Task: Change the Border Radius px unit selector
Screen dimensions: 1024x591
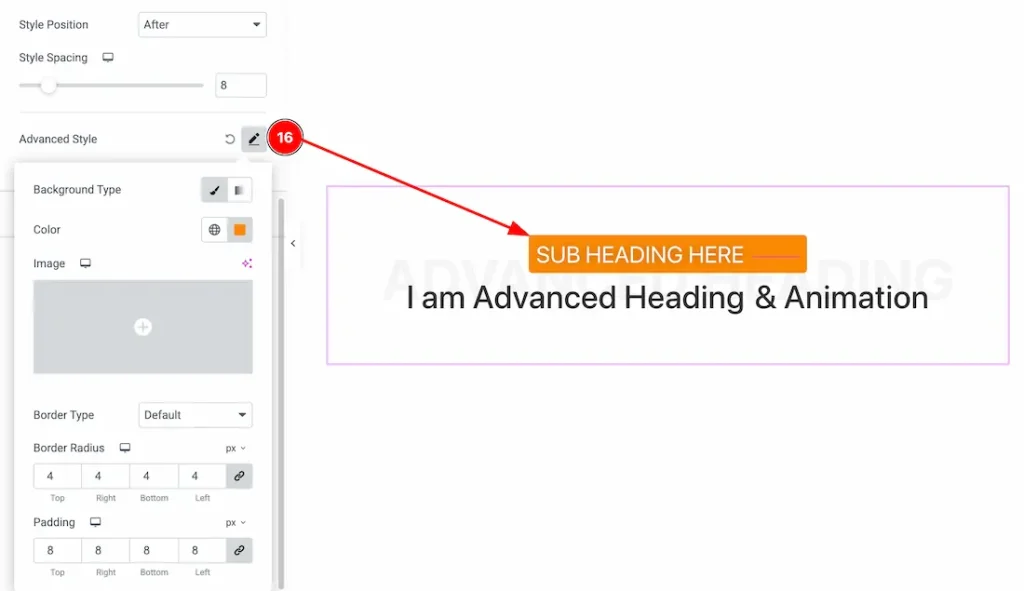Action: coord(235,449)
